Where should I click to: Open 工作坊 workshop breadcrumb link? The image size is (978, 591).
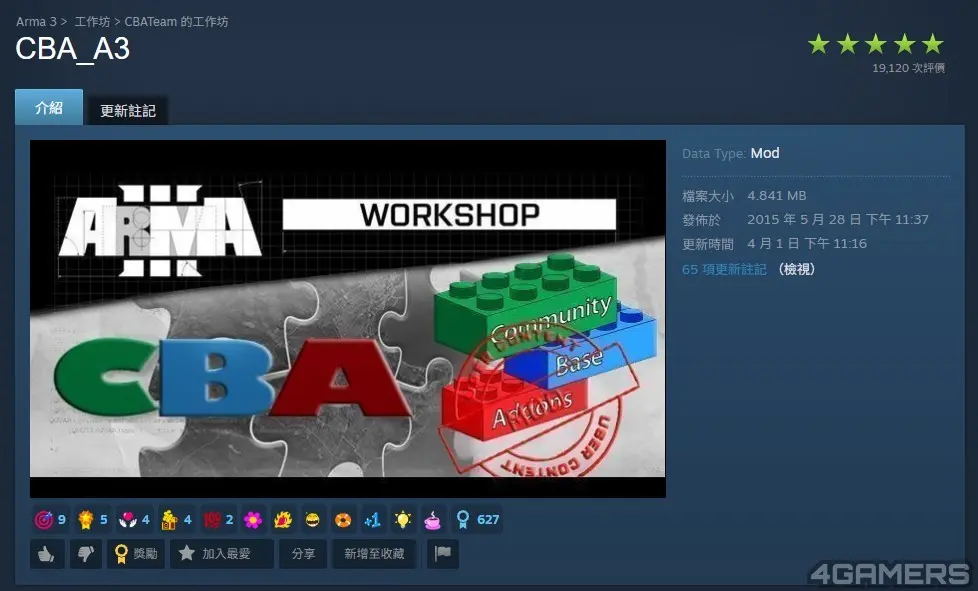coord(92,22)
